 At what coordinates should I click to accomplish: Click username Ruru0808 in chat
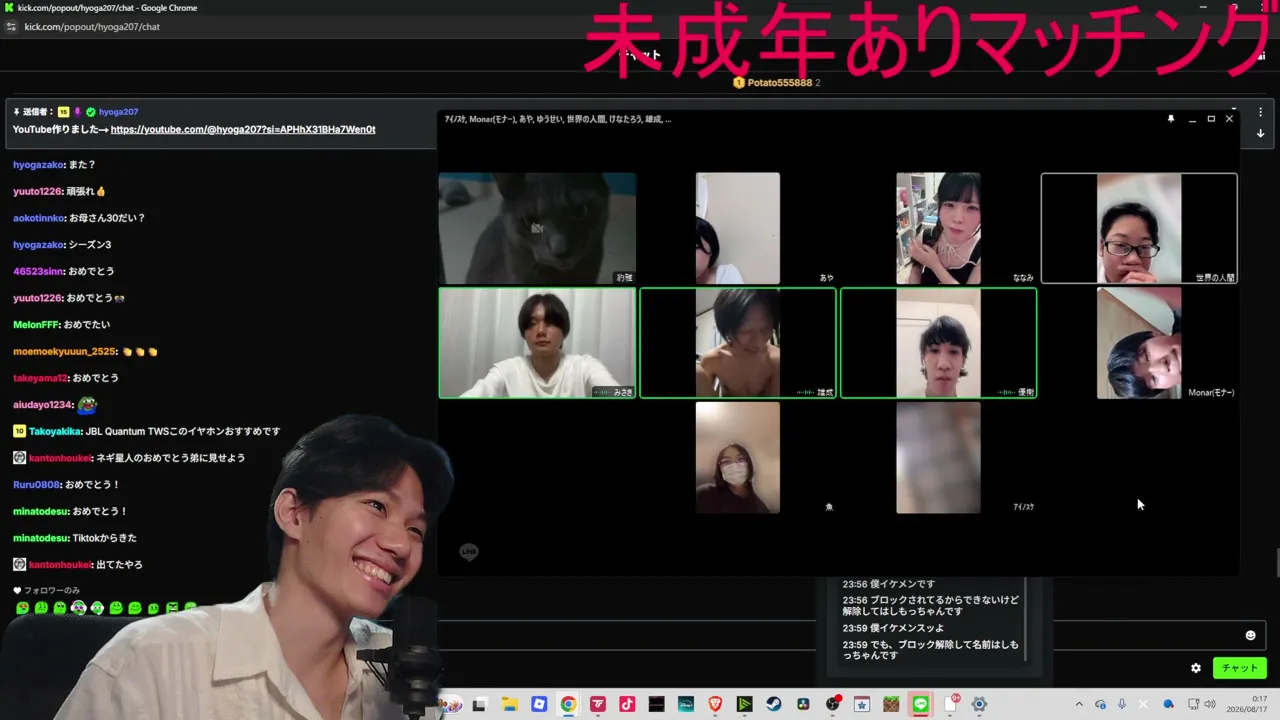[x=36, y=485]
